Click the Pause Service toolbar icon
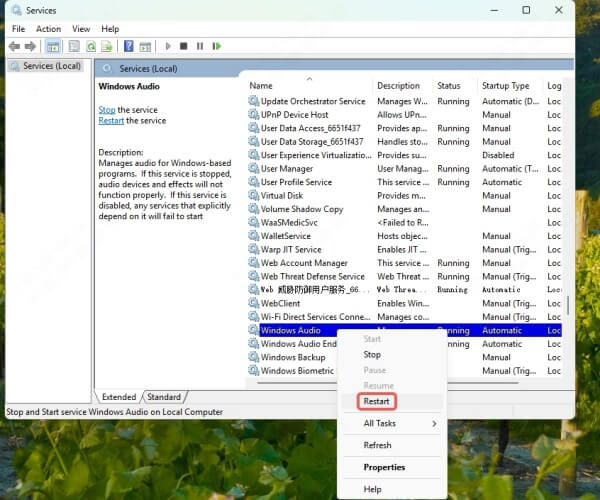The height and width of the screenshot is (500, 600). 200,46
